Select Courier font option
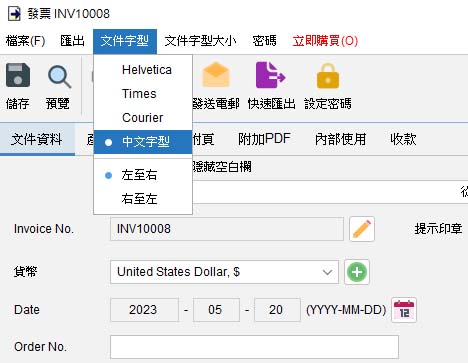 pos(143,118)
